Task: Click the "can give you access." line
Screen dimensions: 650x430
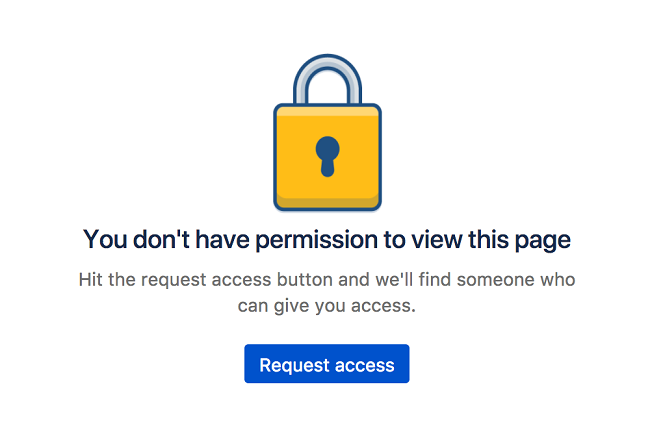Action: point(326,306)
